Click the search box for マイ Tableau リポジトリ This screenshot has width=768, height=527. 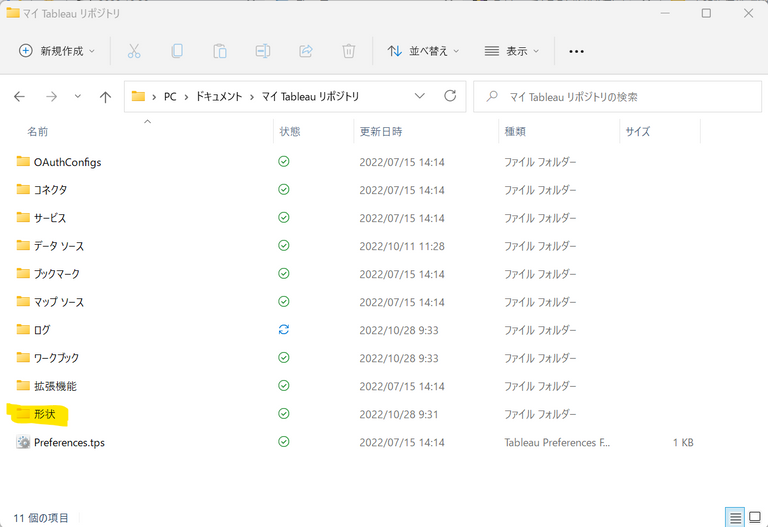coord(617,96)
